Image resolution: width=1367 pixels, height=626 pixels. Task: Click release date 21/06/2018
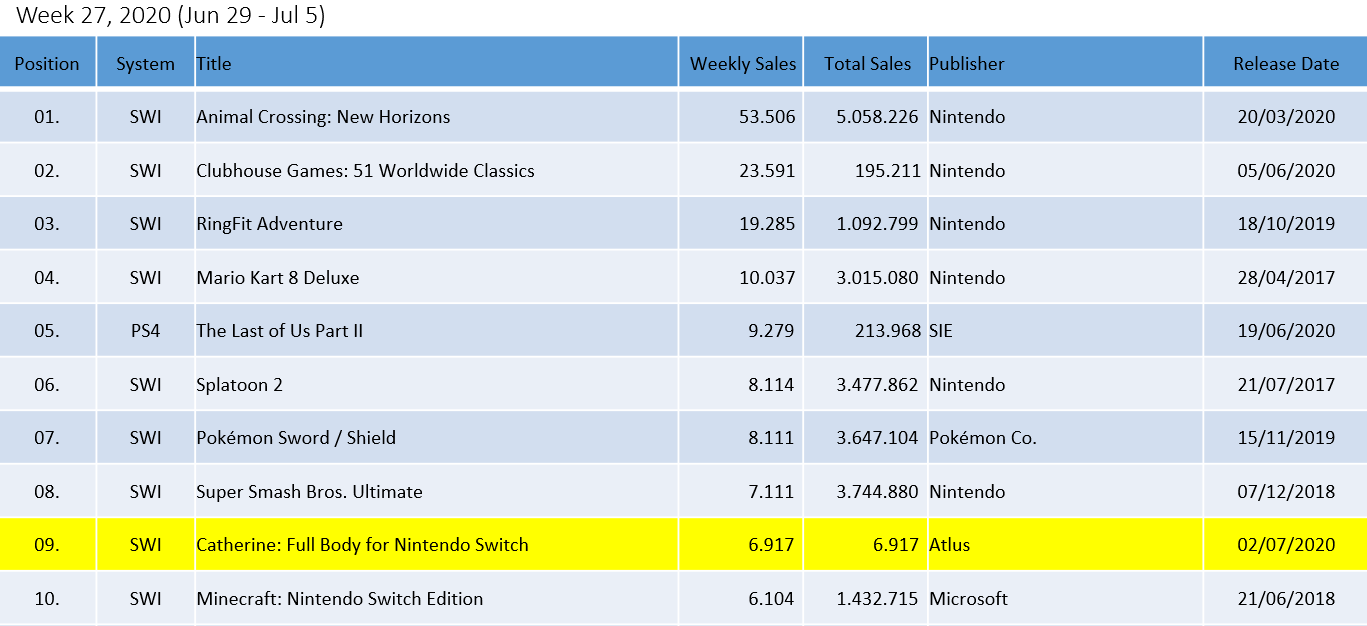(1285, 599)
